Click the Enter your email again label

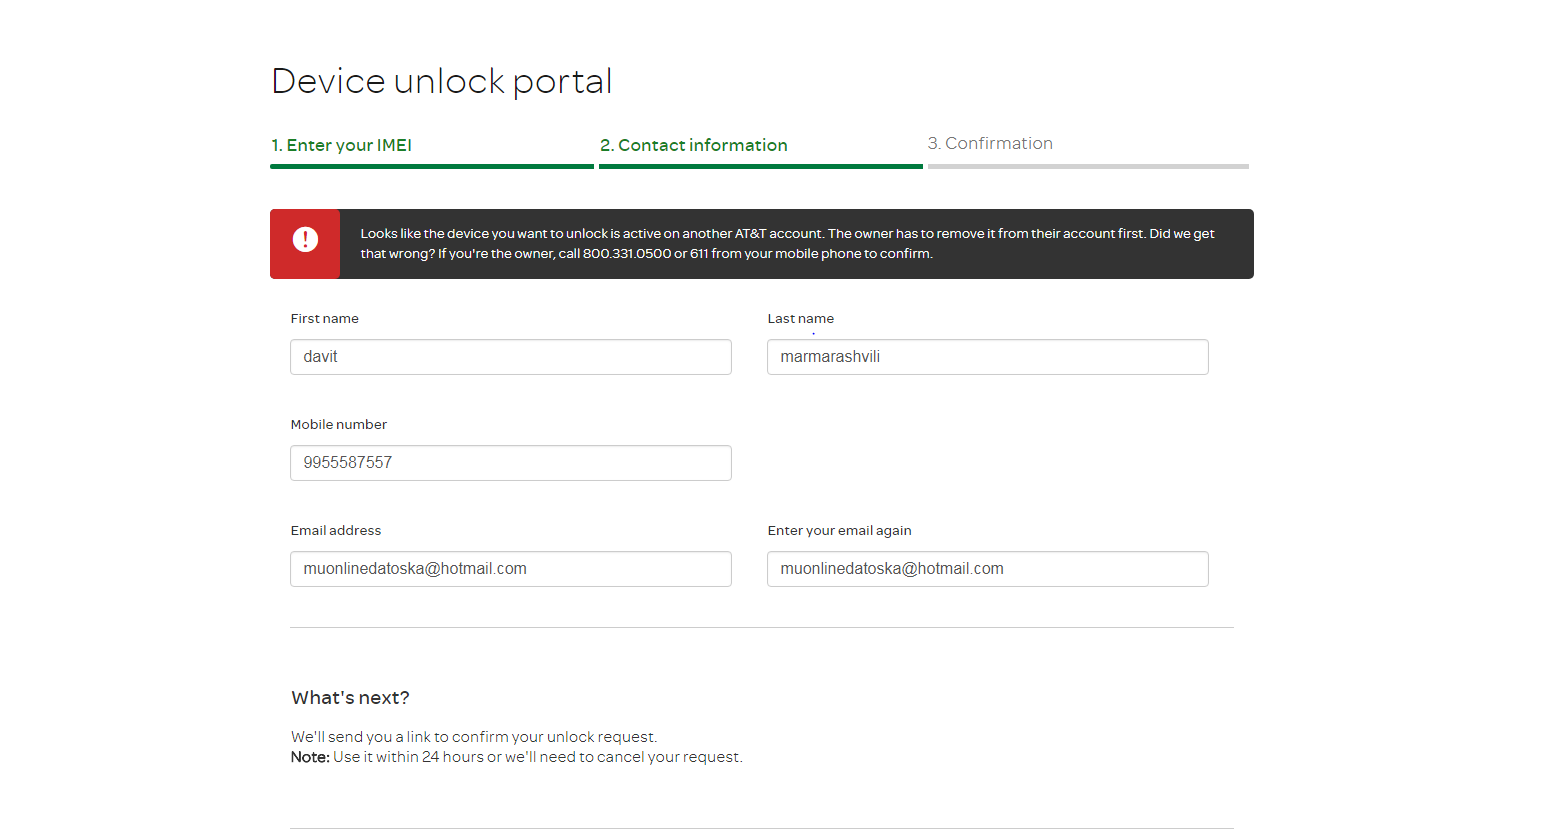pos(839,531)
